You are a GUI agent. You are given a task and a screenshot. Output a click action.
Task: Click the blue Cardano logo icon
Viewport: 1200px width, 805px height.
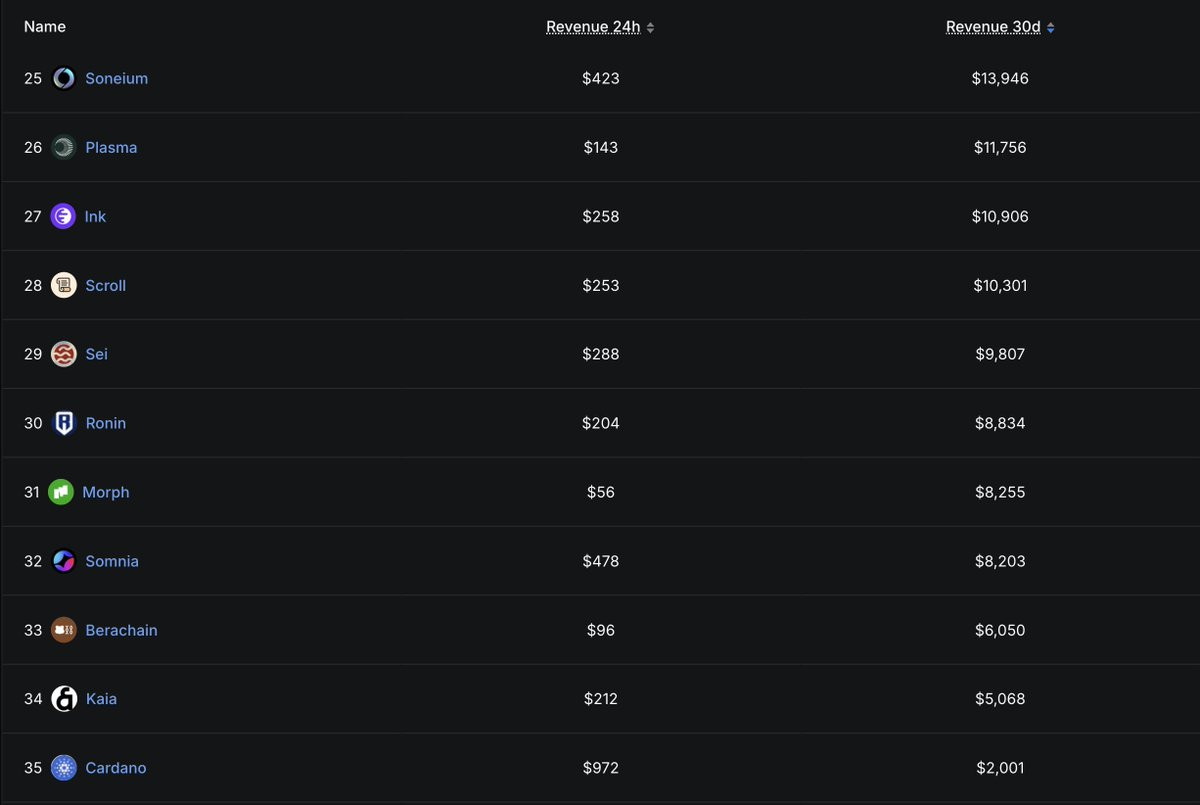click(64, 768)
